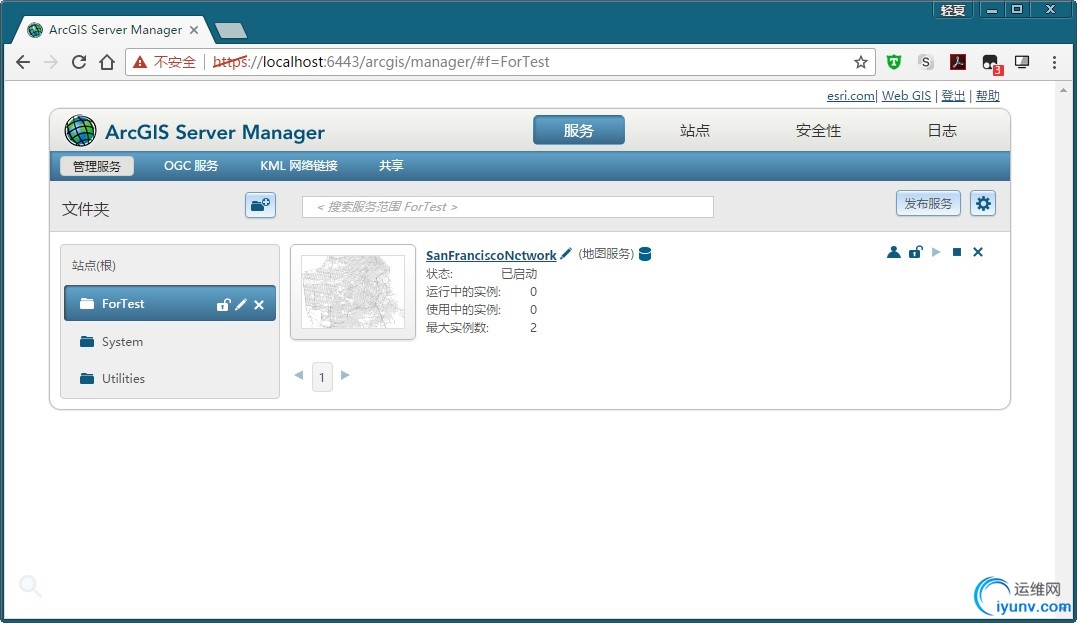Select the 管理服务 sub-tab
Image resolution: width=1077 pixels, height=623 pixels.
pyautogui.click(x=97, y=166)
